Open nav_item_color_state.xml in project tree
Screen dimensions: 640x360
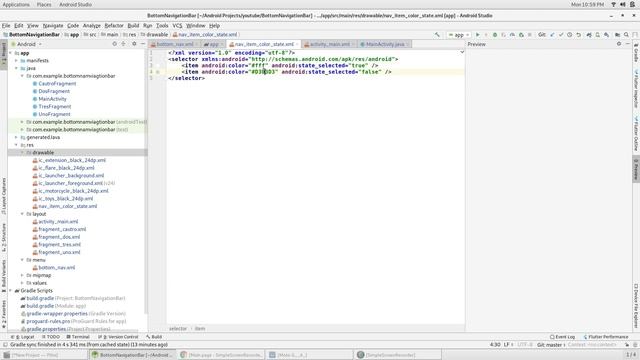point(67,206)
